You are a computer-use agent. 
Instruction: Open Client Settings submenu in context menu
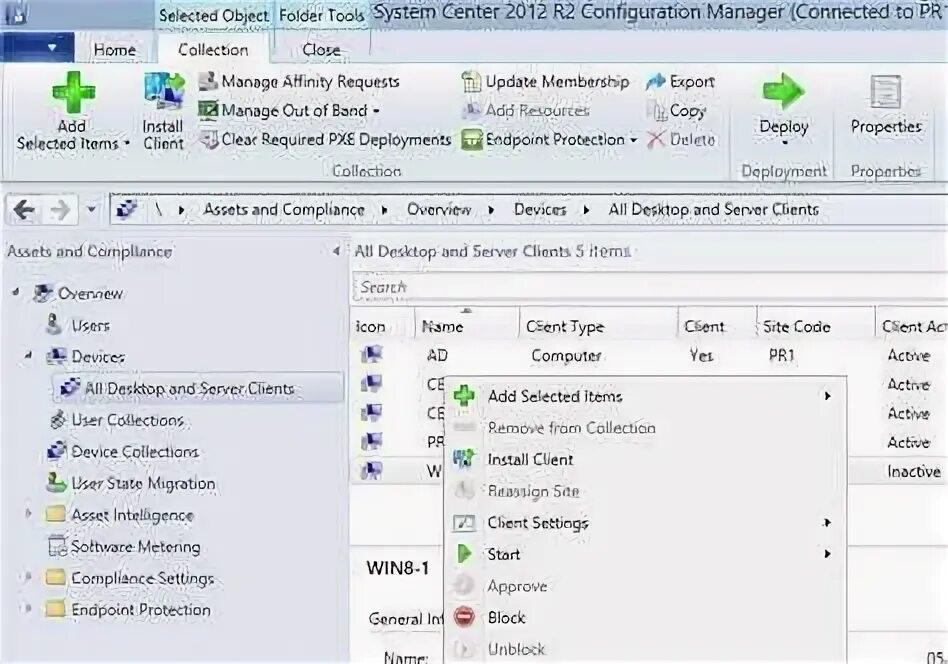[644, 522]
